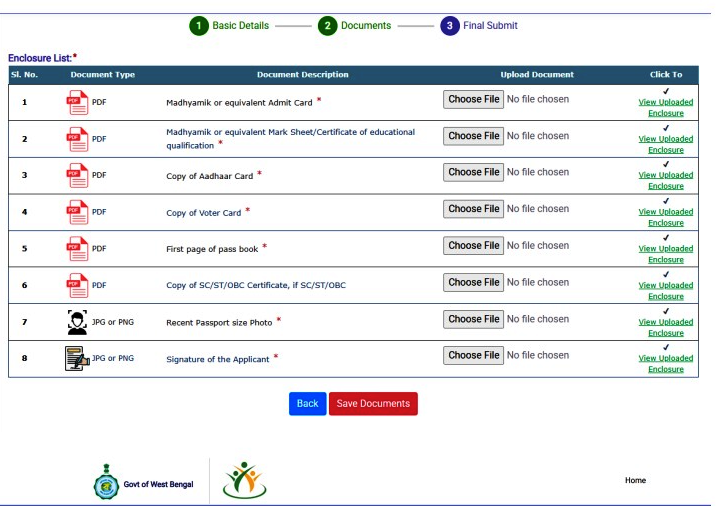Open the Final Submit step
This screenshot has height=506, width=717.
(x=449, y=25)
